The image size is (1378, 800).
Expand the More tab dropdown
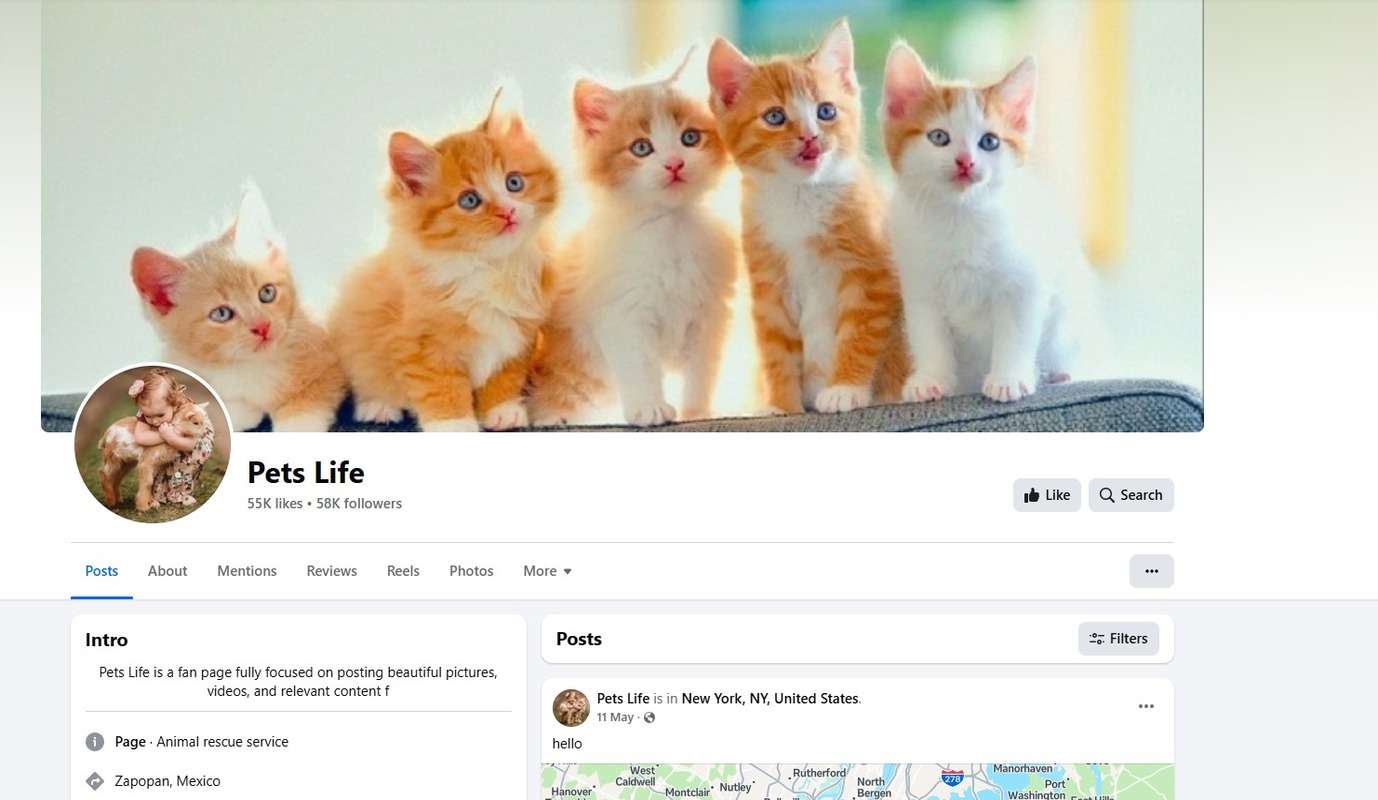(547, 571)
